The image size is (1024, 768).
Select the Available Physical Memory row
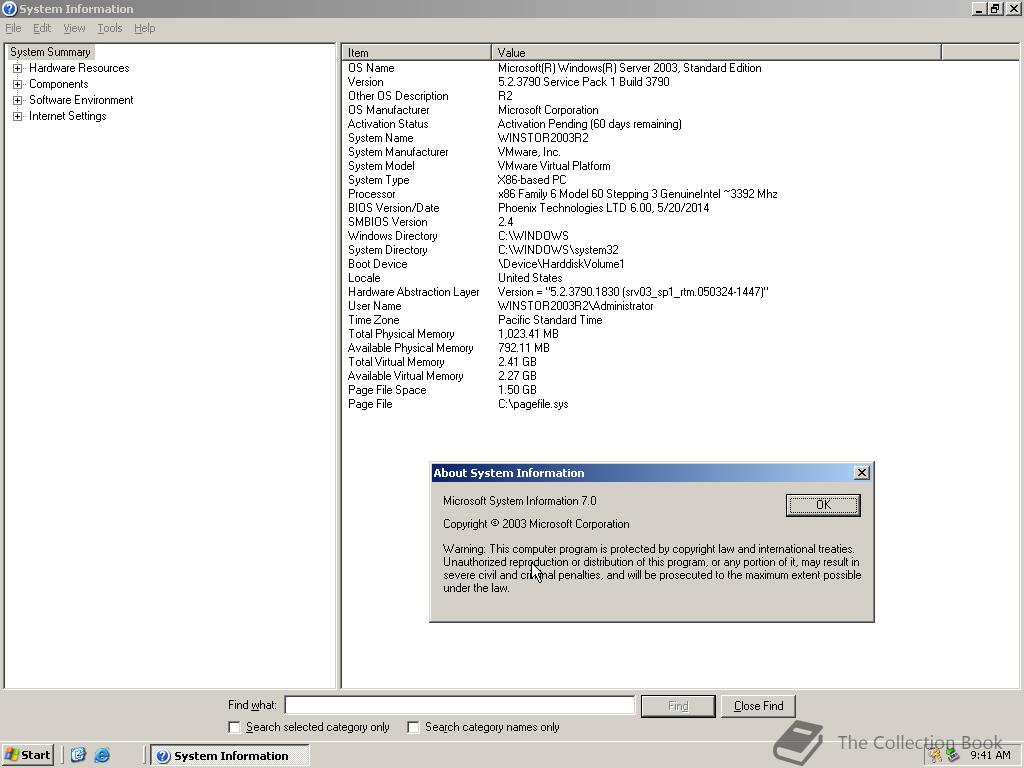(641, 348)
